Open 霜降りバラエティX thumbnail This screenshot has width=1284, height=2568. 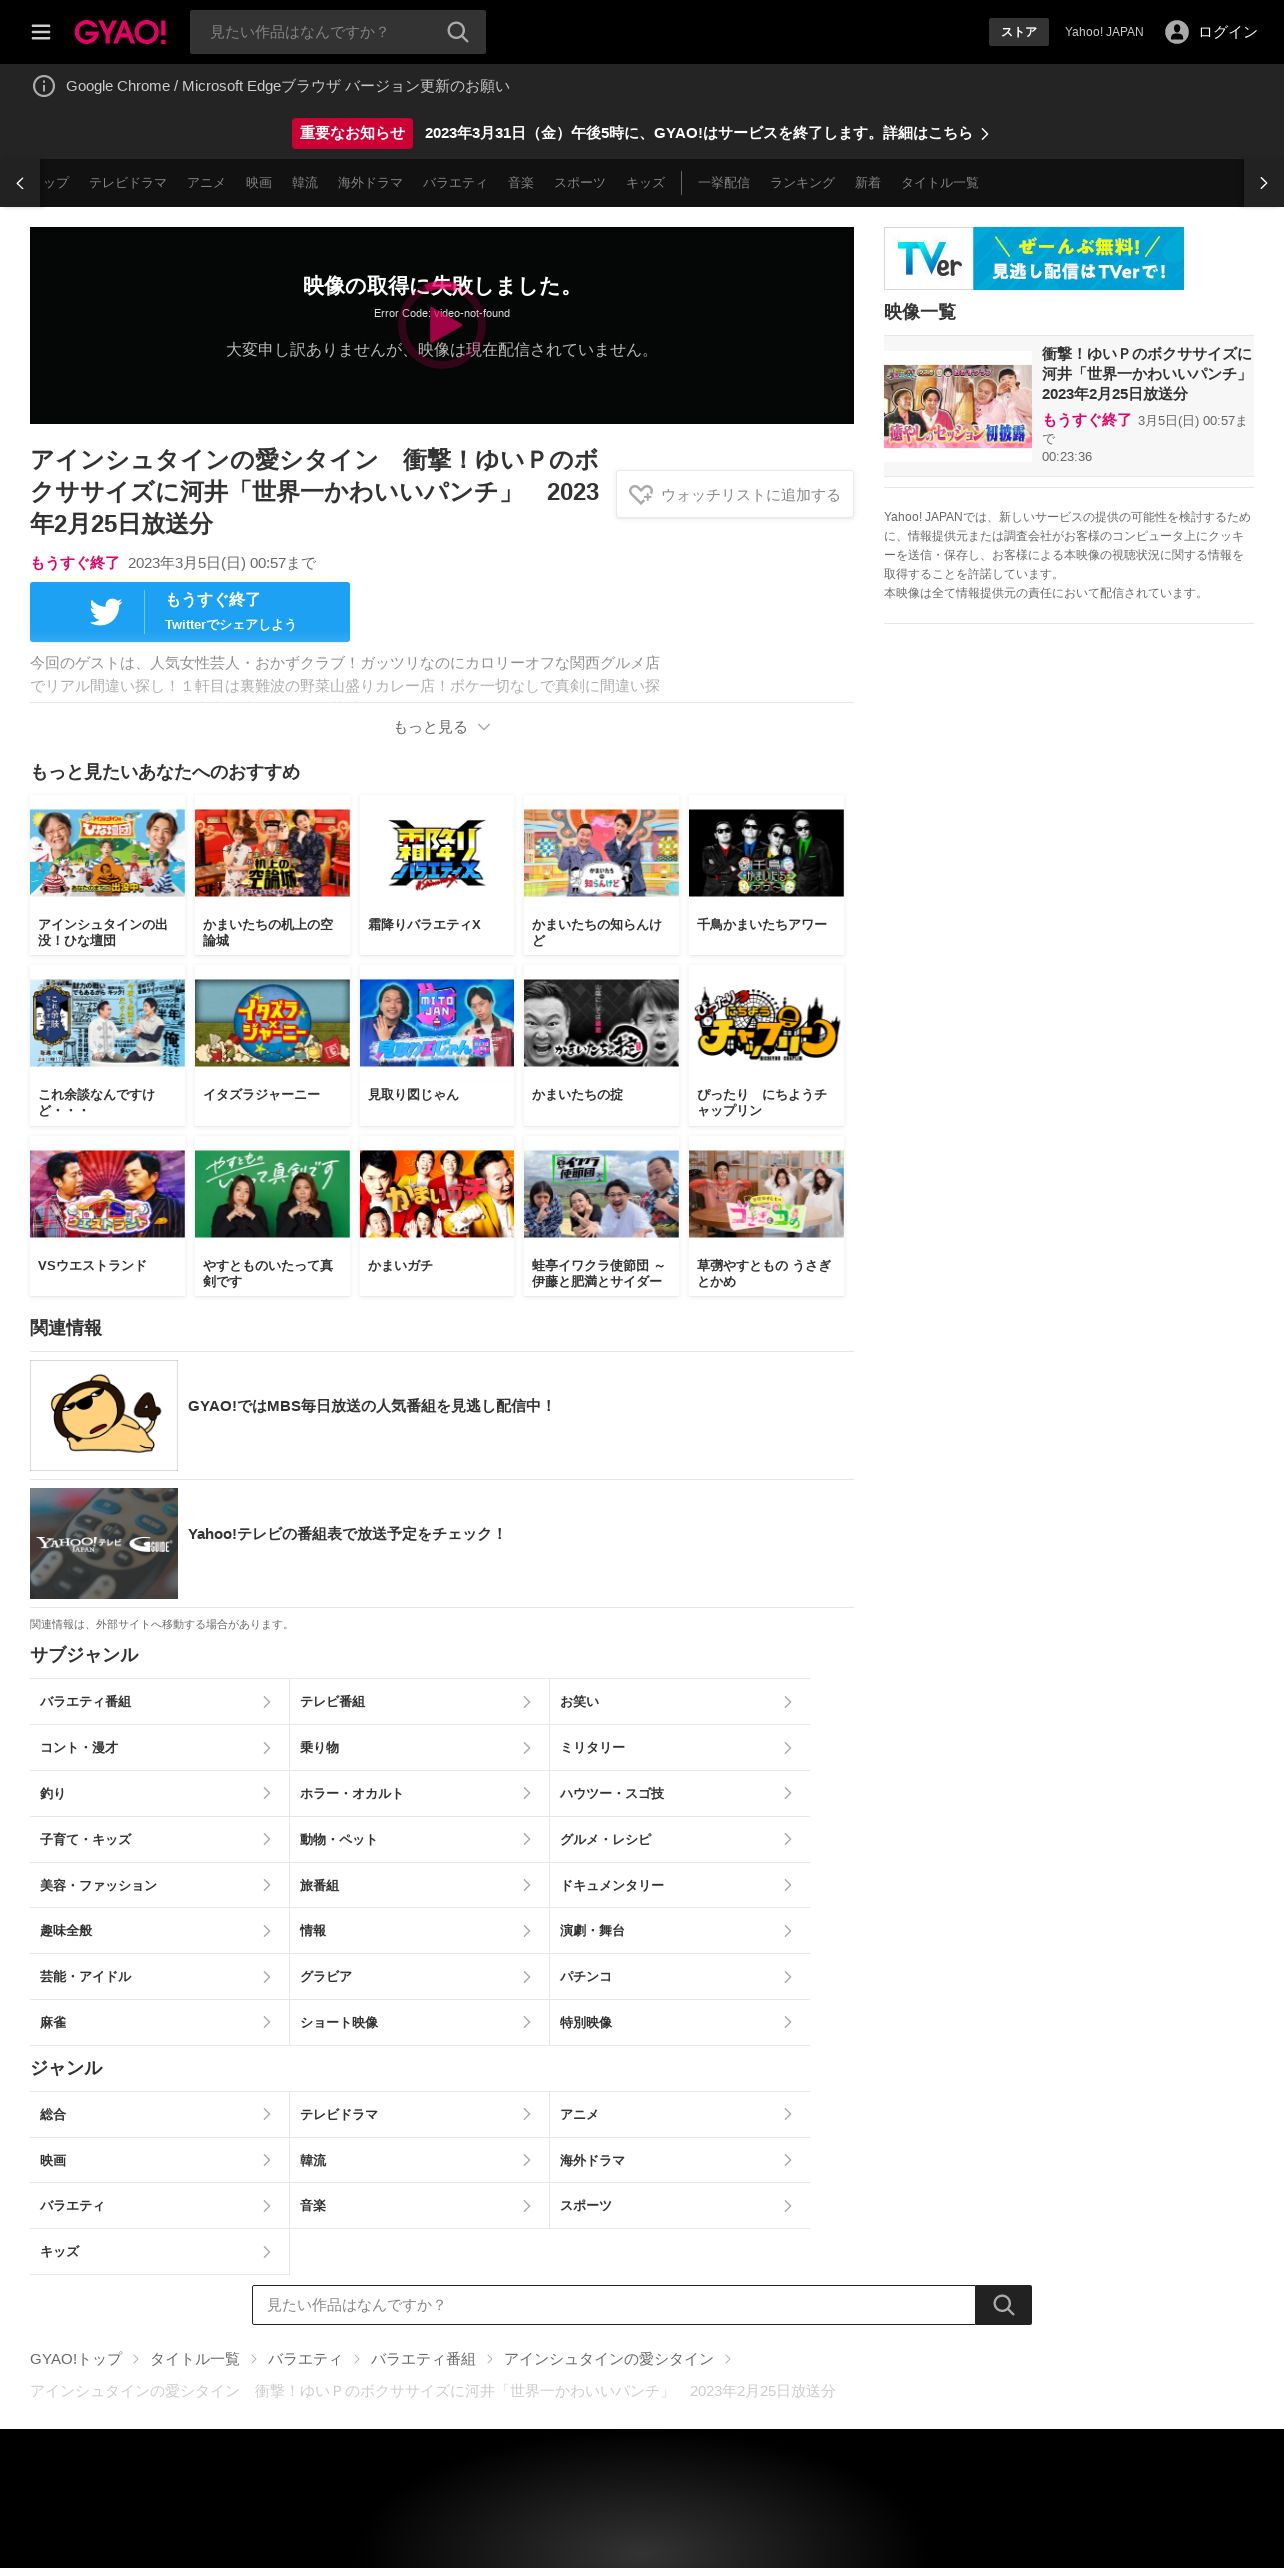[437, 853]
